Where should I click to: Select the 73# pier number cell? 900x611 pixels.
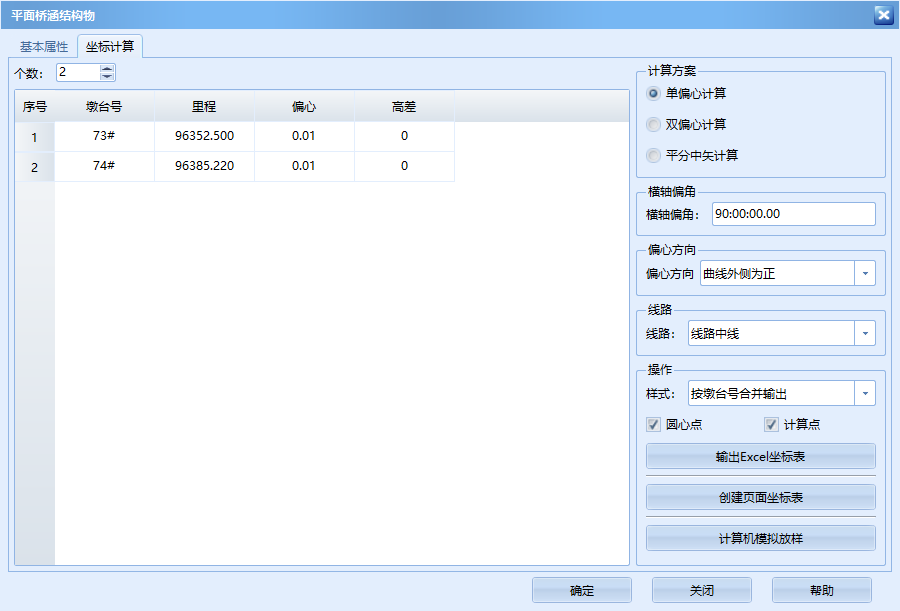click(104, 136)
